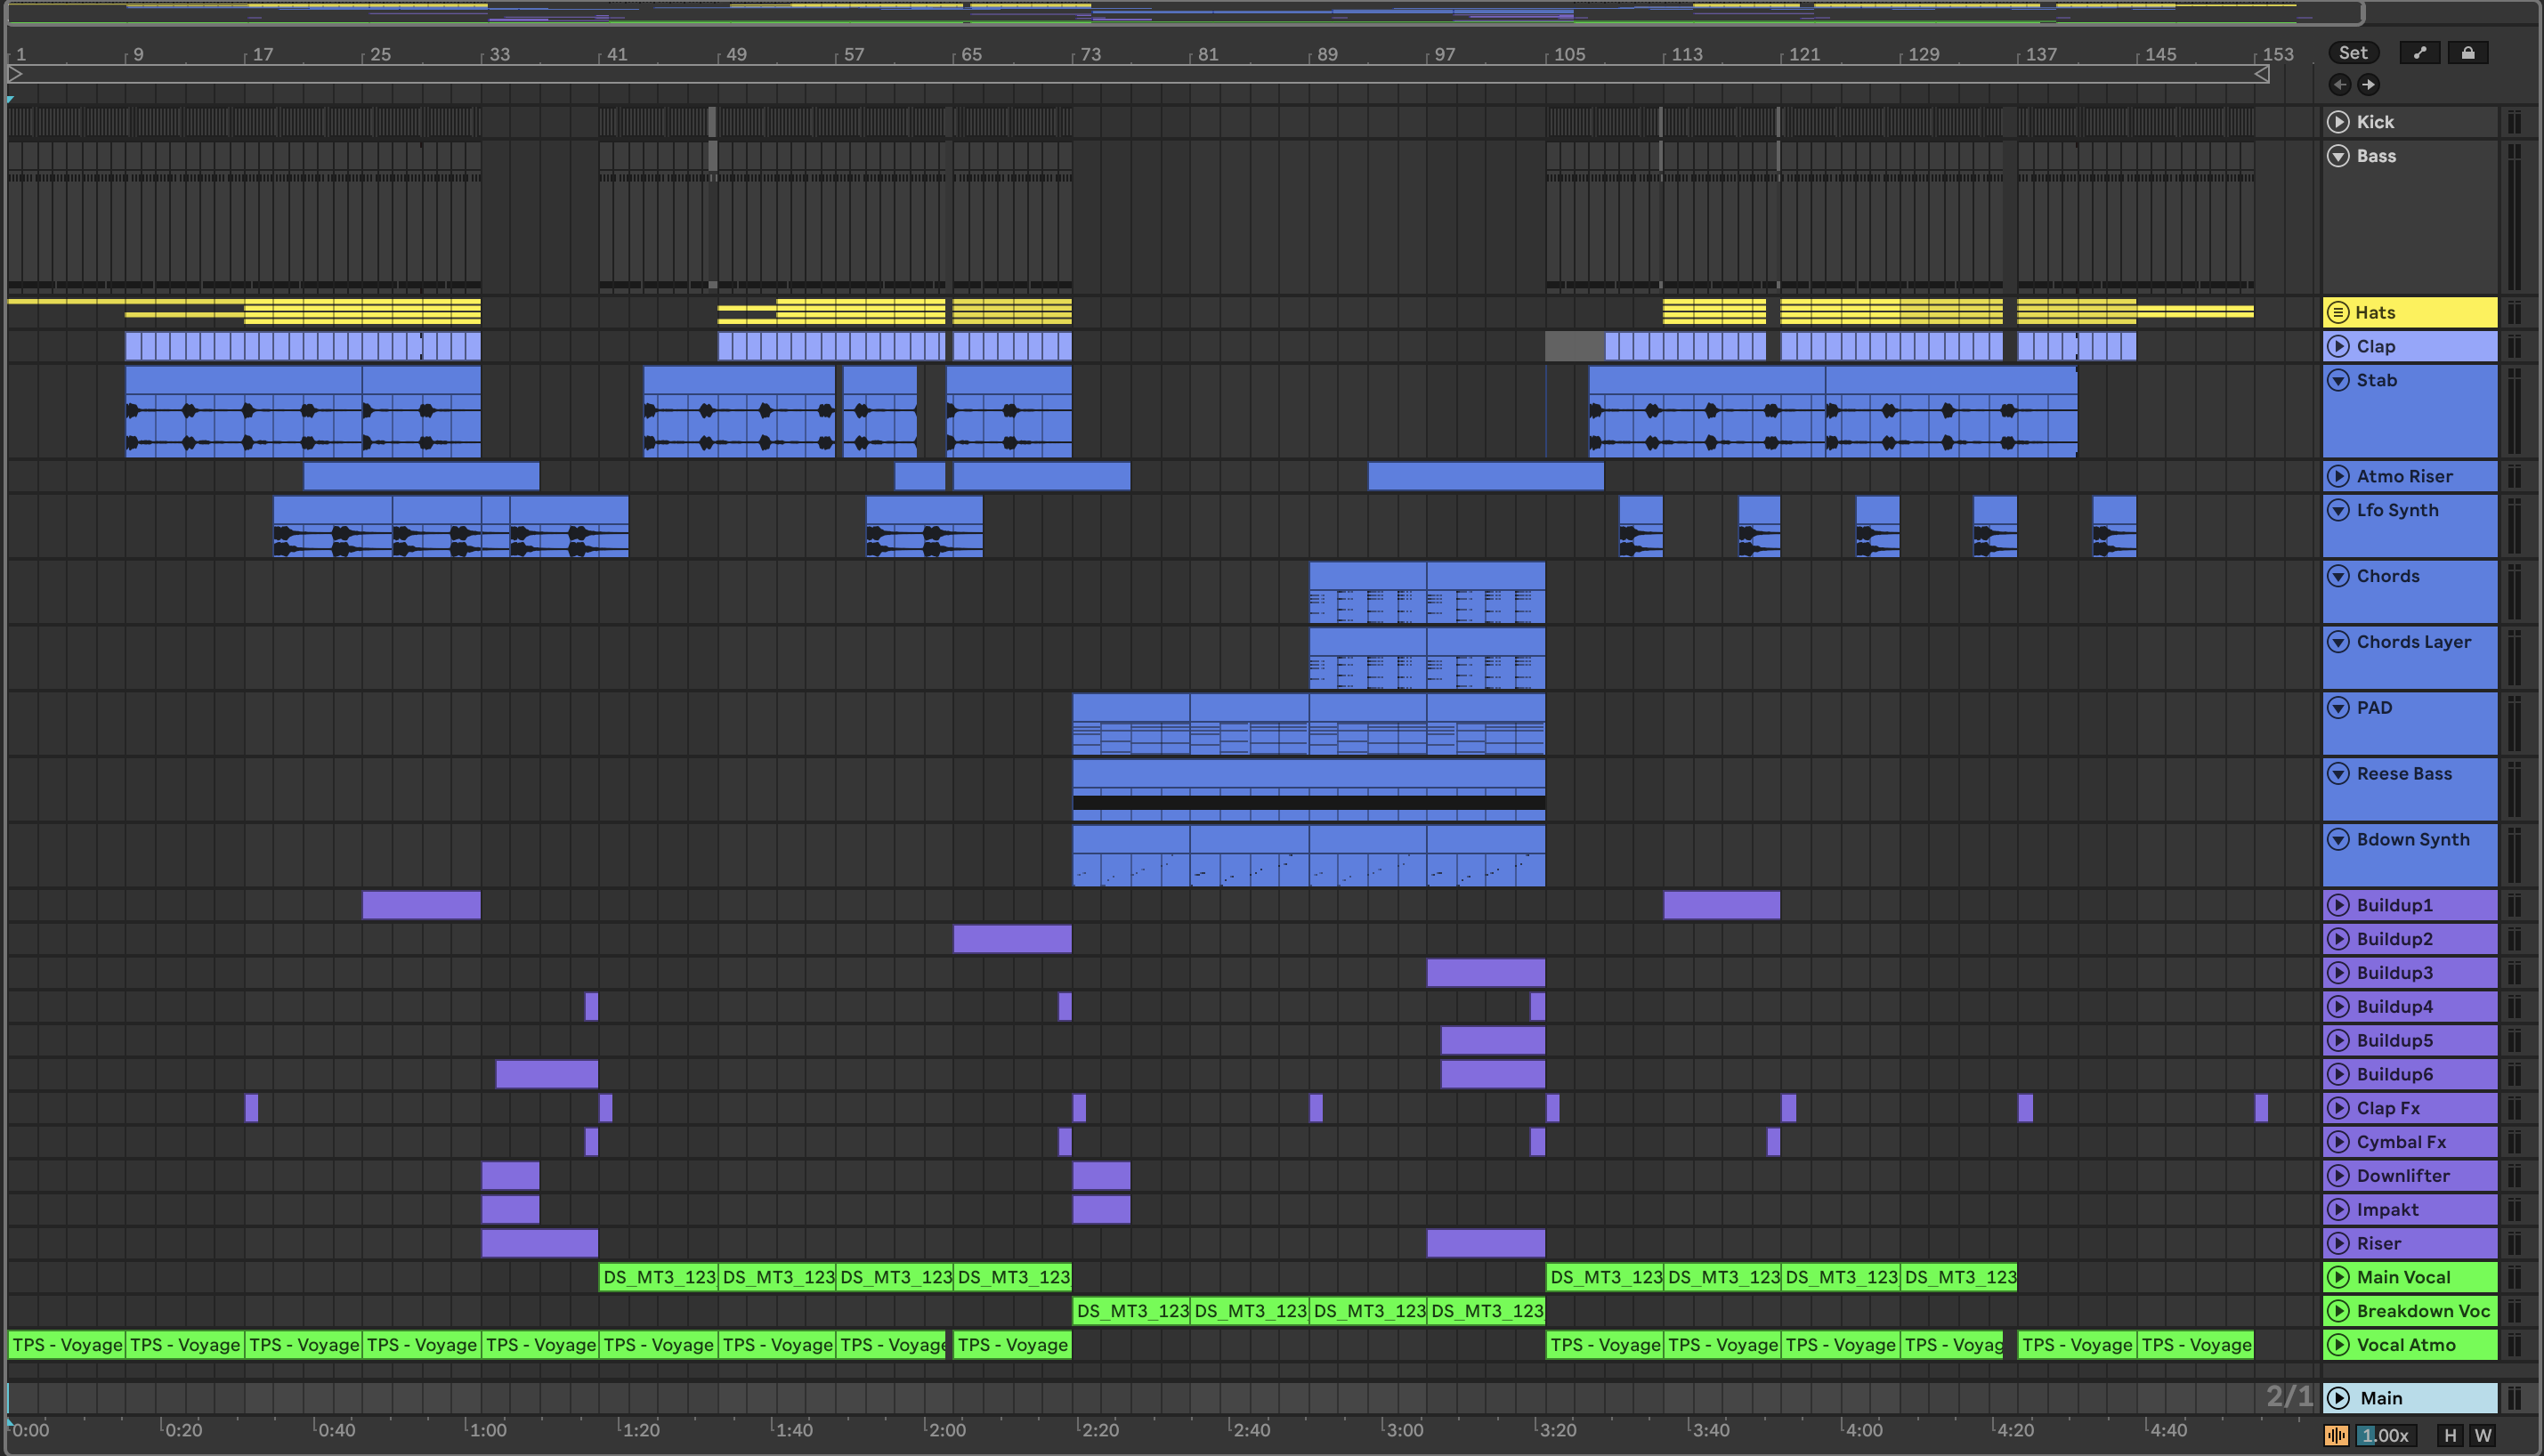Toggle the H optimize height button

tap(2450, 1436)
